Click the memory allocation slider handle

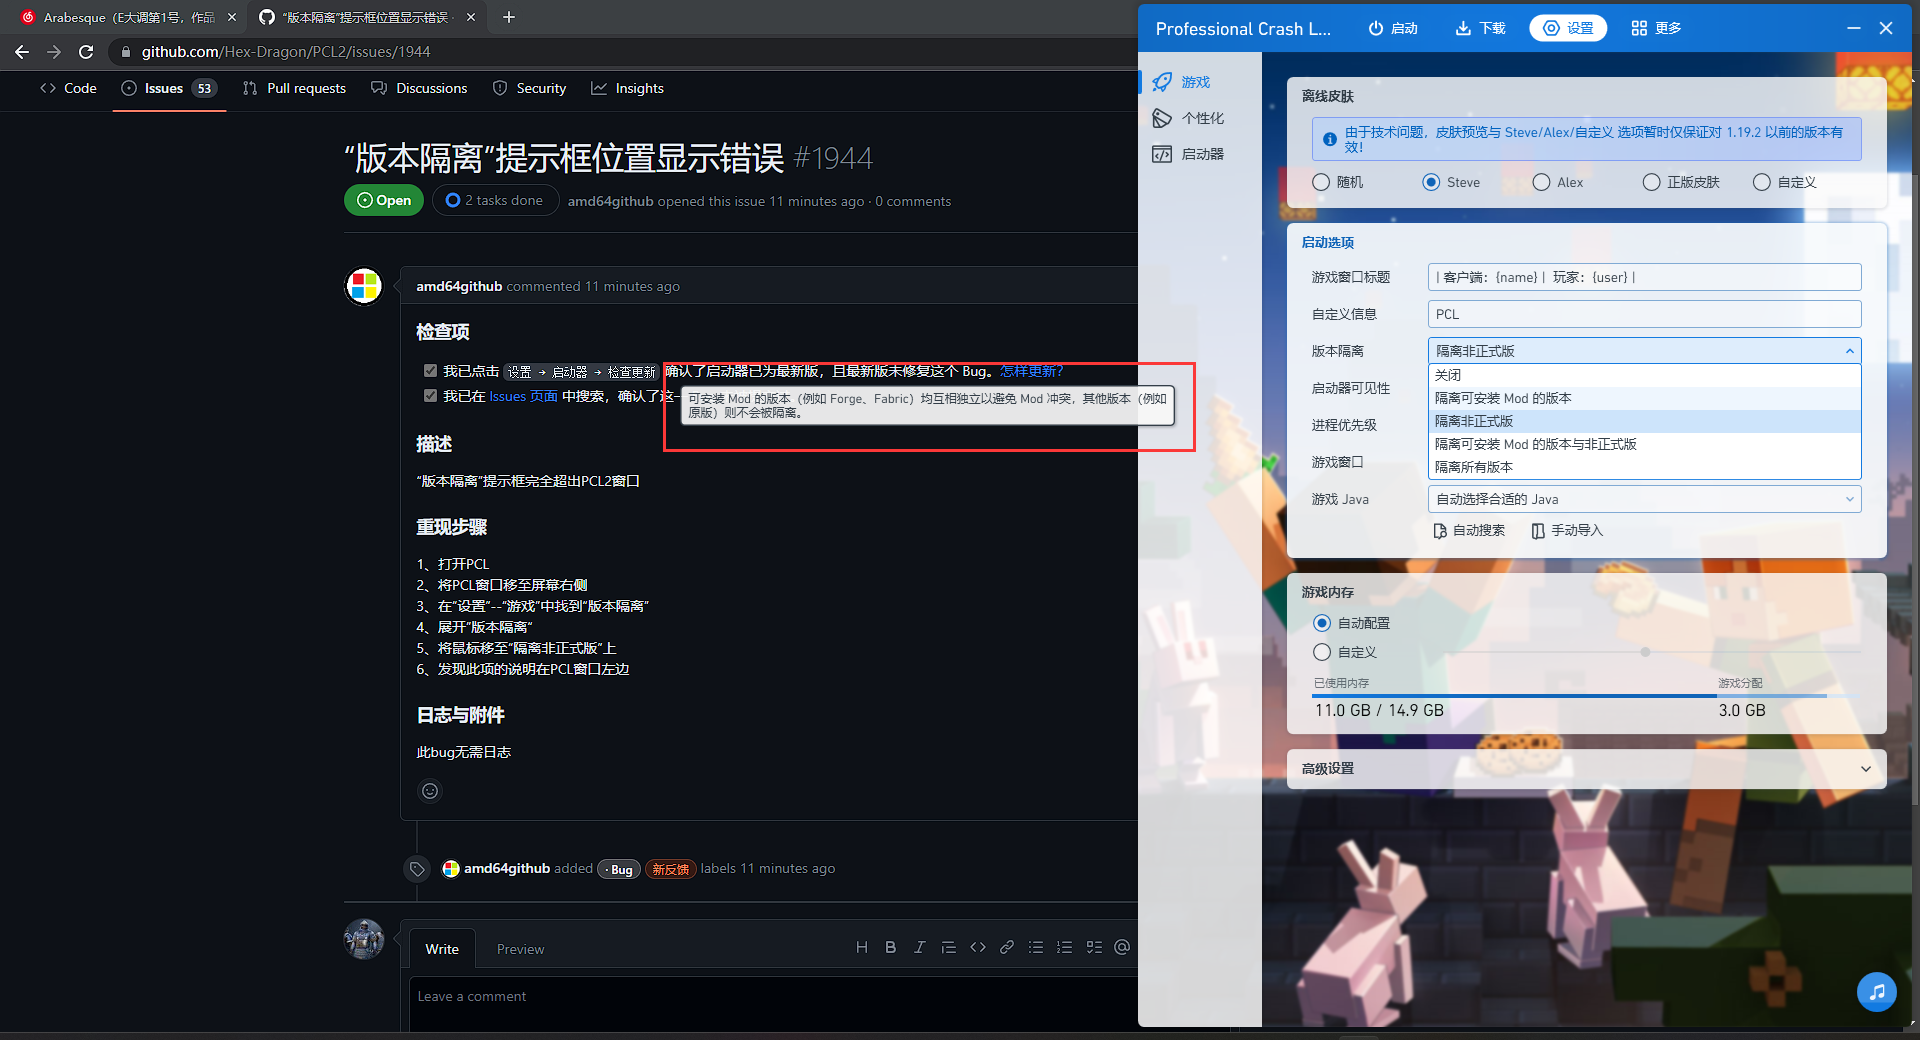1645,652
